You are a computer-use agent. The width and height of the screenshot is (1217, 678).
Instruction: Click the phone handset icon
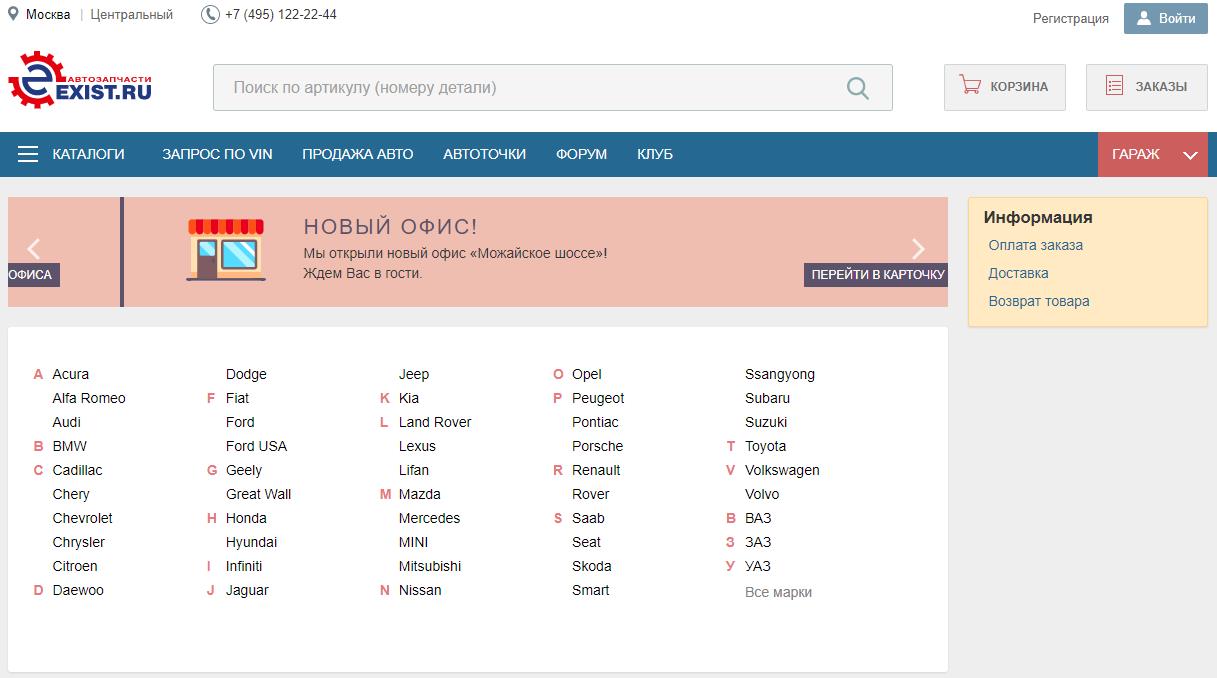210,15
